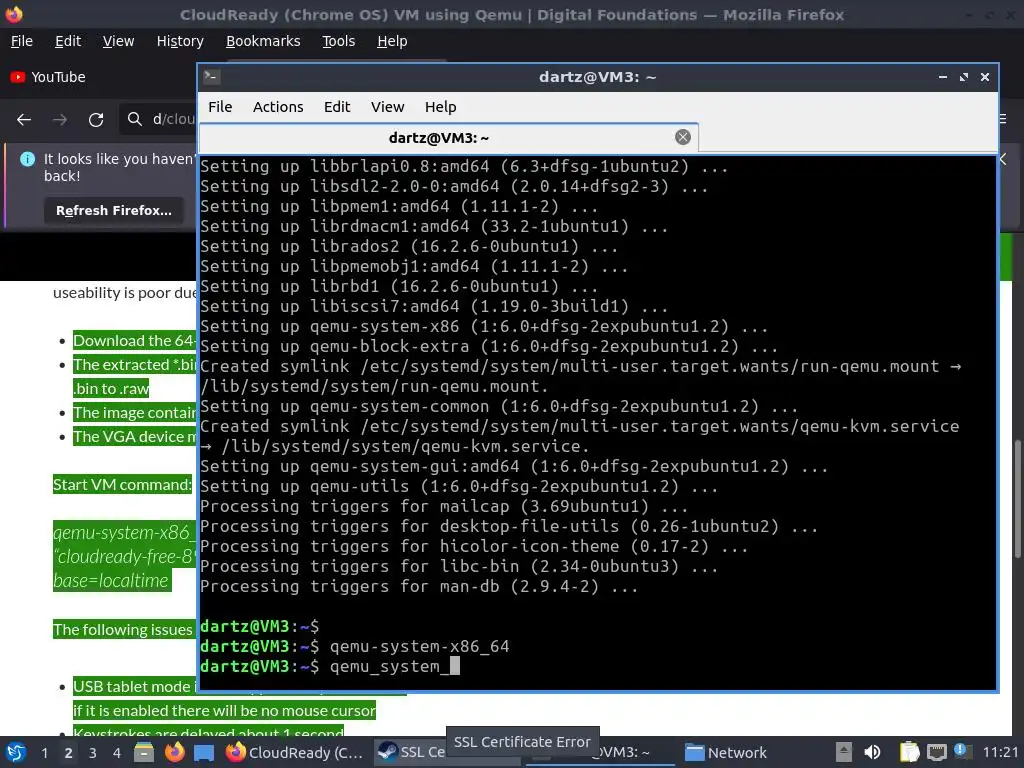The image size is (1024, 768).
Task: Click the Firefox page vertical scrollbar
Action: (x=1017, y=500)
